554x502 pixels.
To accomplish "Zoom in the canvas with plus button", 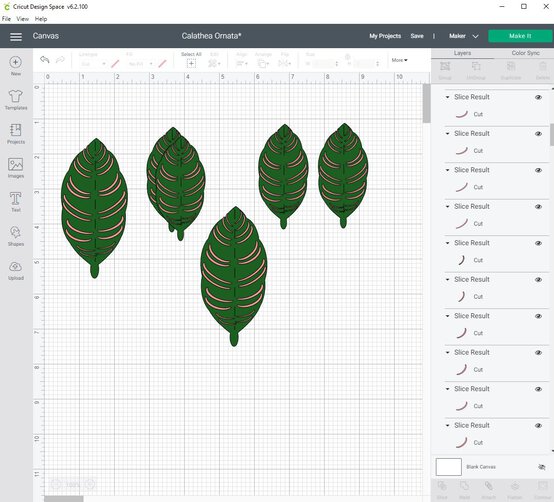I will [90, 484].
